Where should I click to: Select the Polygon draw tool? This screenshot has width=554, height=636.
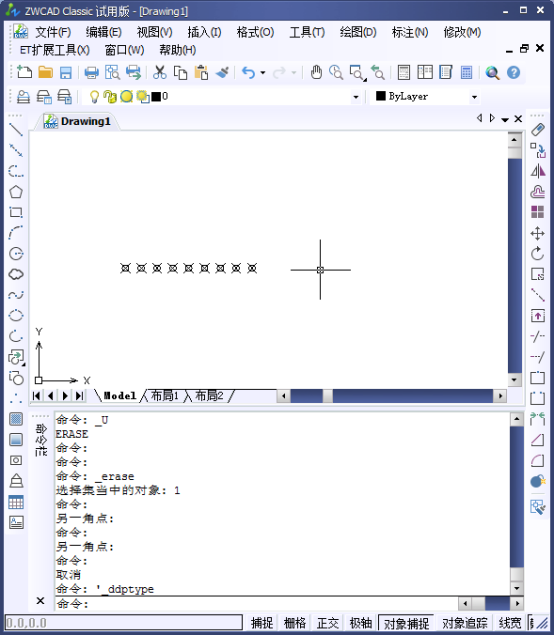click(16, 192)
